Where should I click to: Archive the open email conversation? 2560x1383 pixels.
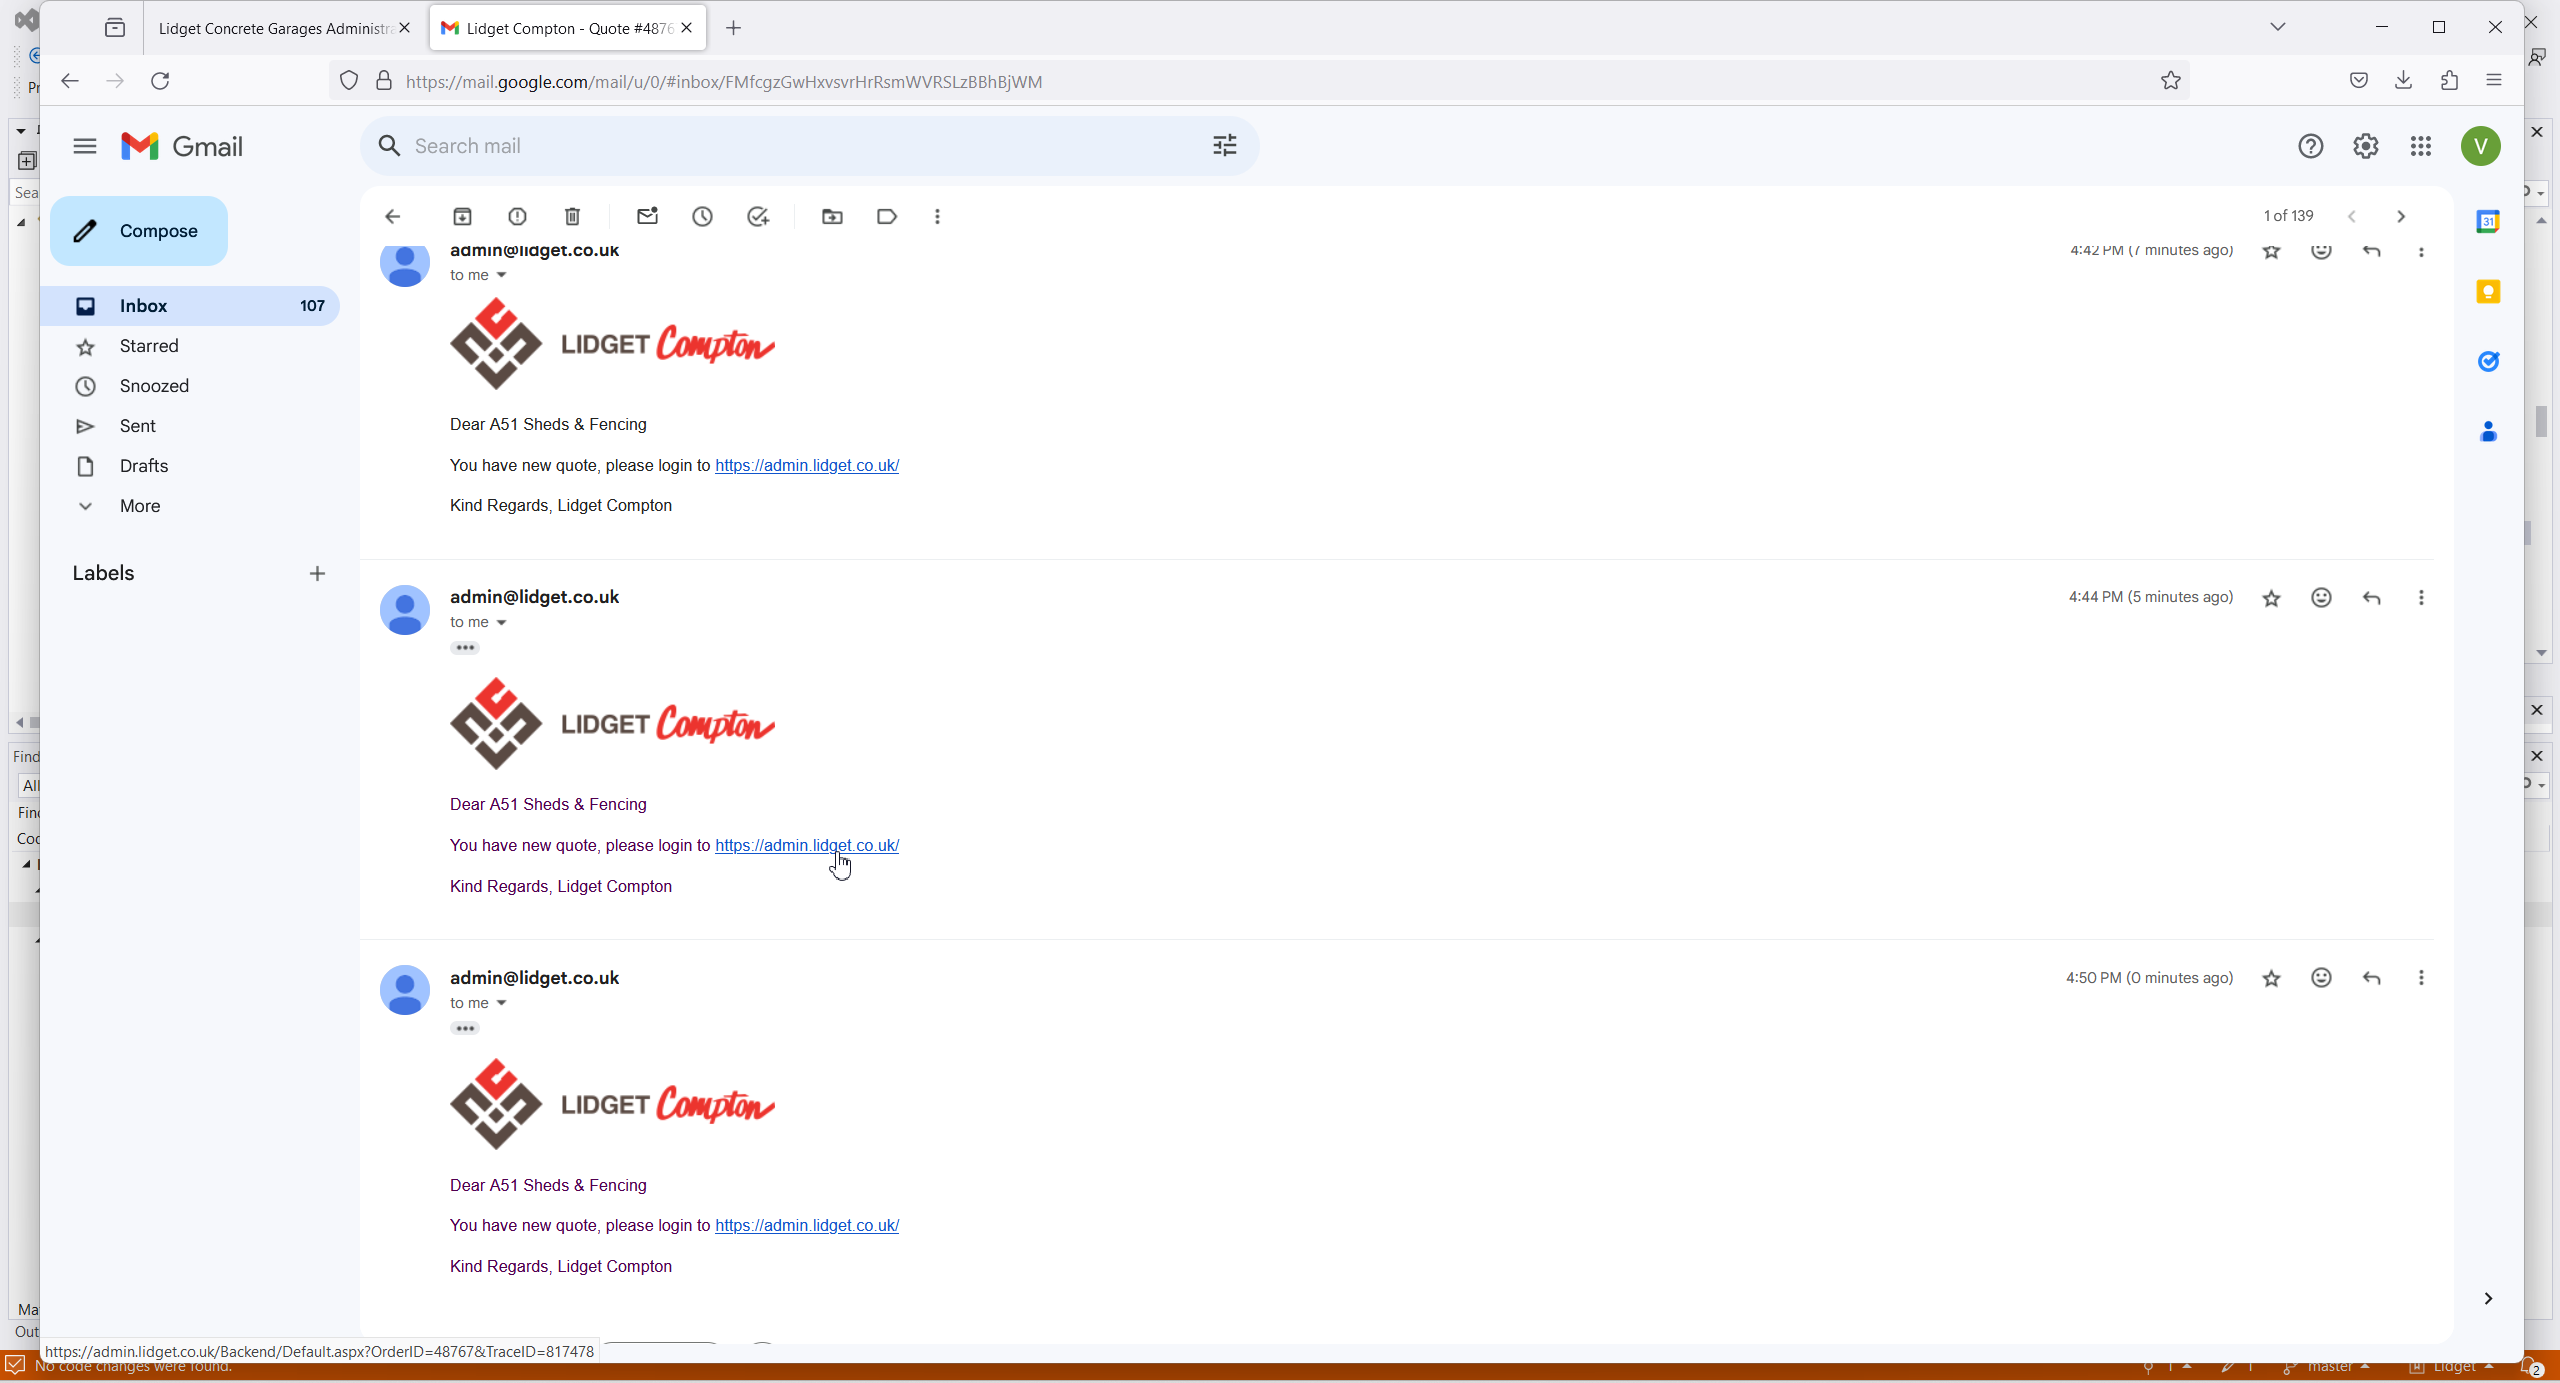[462, 216]
